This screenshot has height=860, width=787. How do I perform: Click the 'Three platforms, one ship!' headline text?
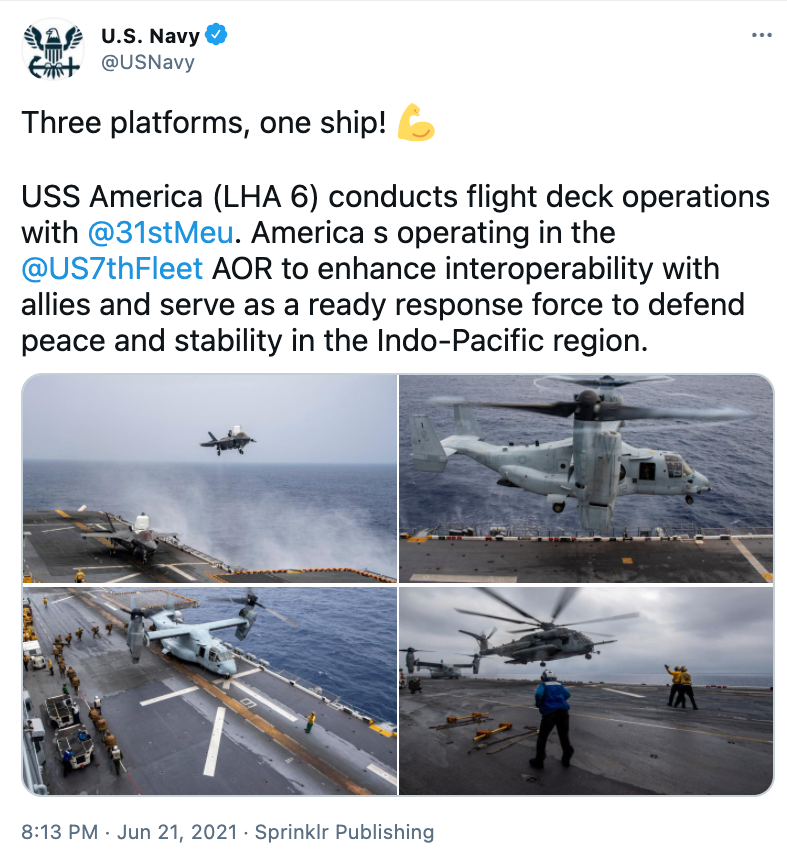(204, 122)
